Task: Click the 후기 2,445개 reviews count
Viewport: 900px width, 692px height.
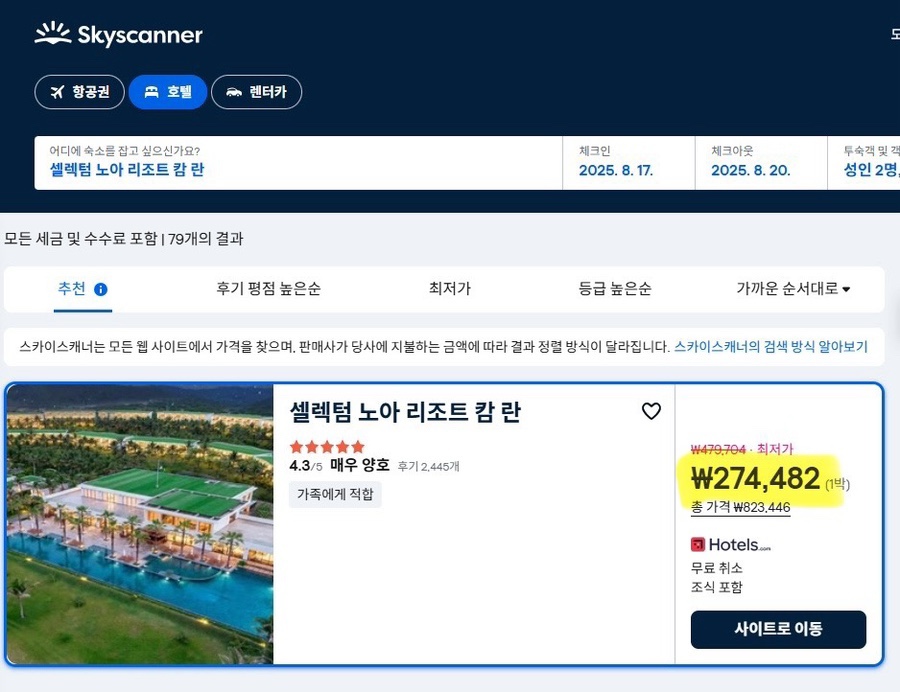Action: point(428,466)
